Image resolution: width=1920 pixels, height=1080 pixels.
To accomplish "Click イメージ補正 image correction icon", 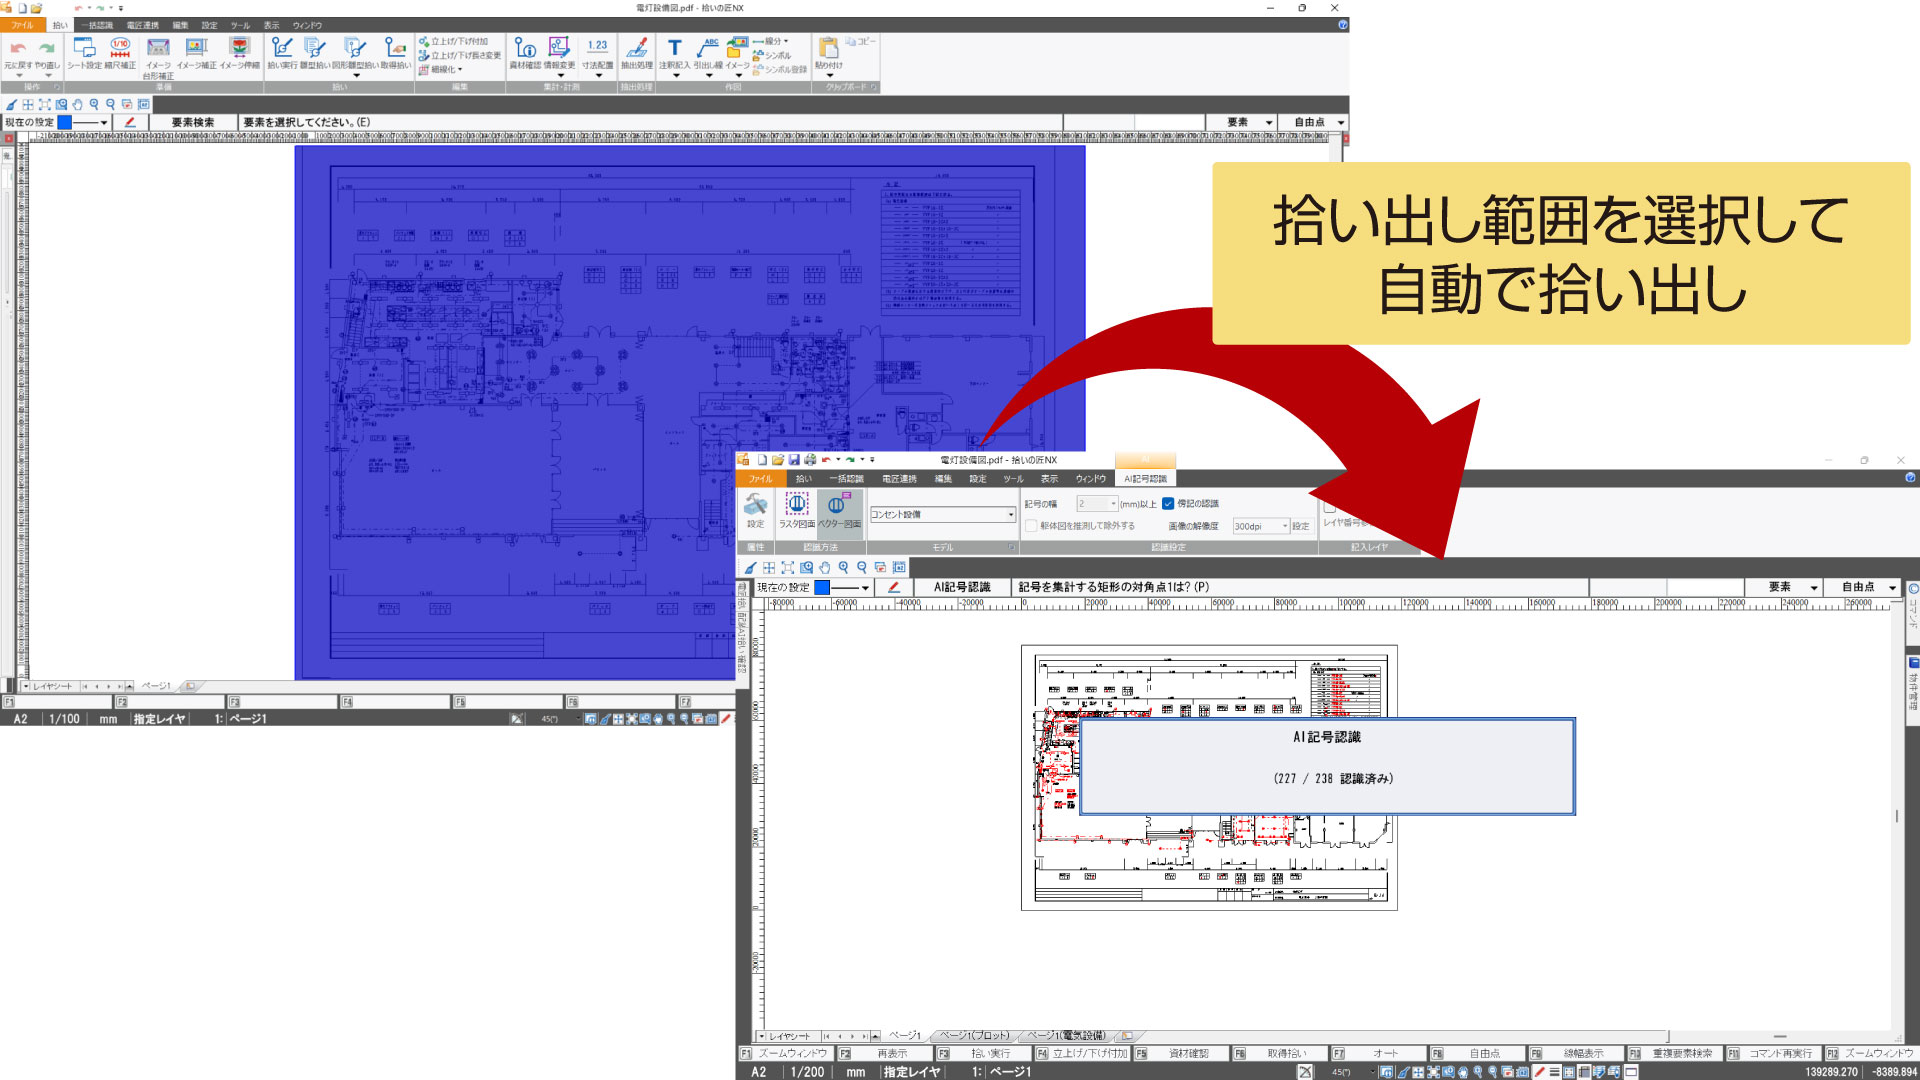I will (x=196, y=54).
